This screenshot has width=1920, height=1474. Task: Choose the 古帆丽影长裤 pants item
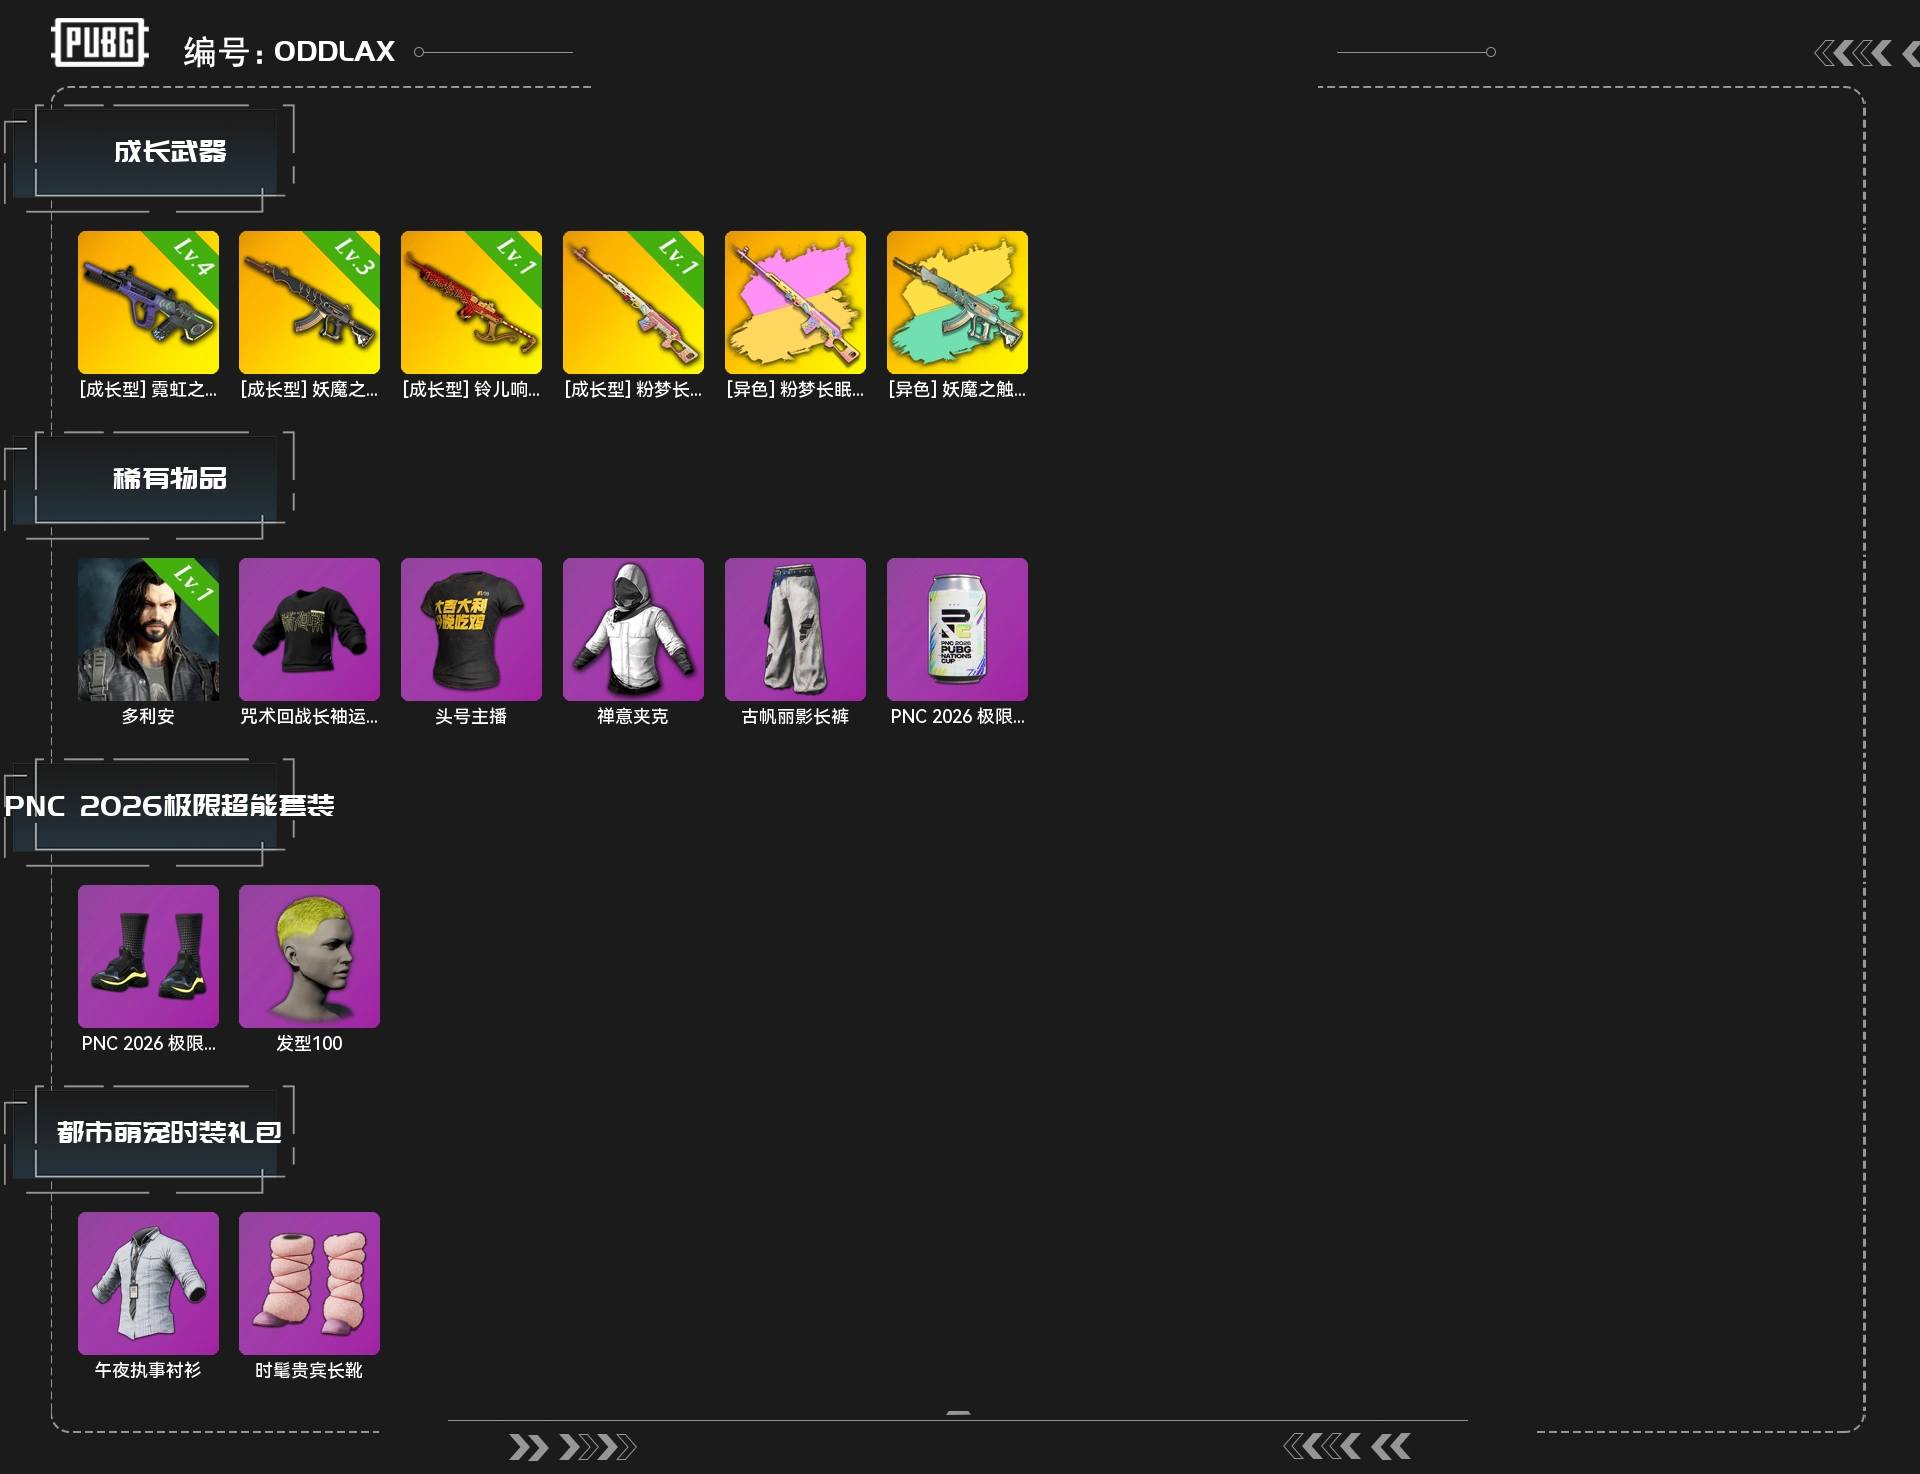795,629
